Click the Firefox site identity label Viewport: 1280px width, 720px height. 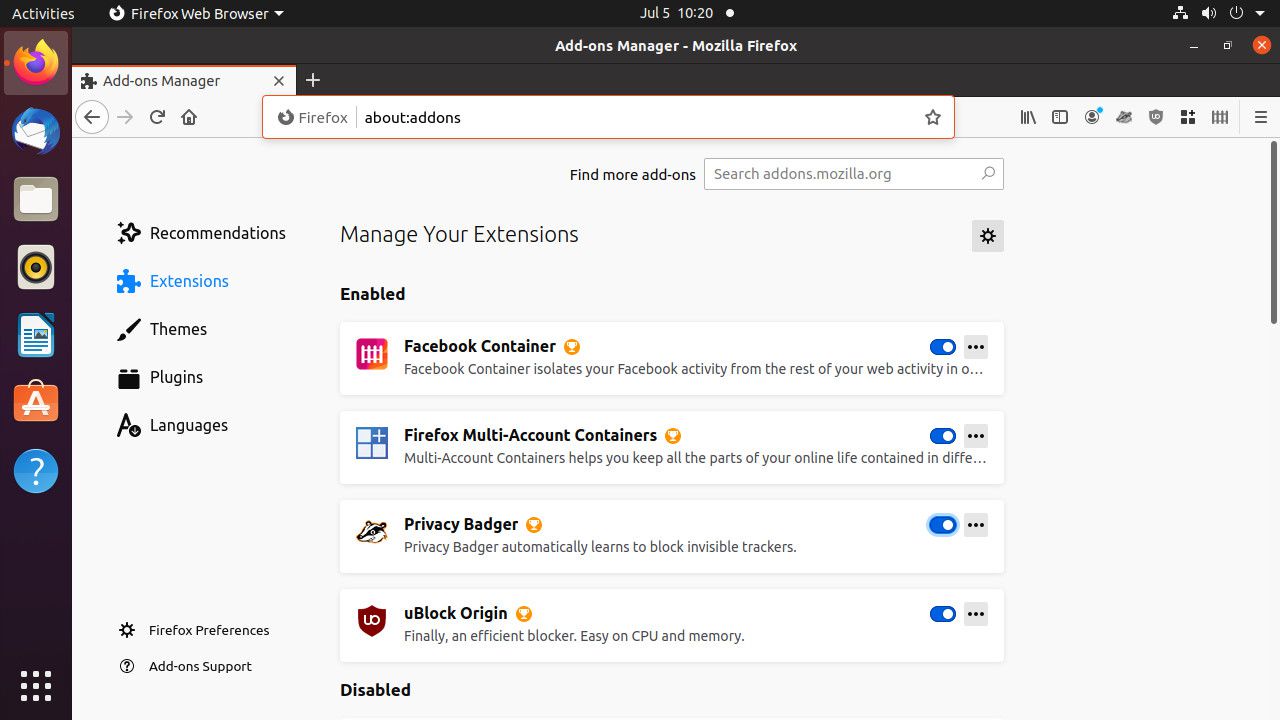click(313, 117)
